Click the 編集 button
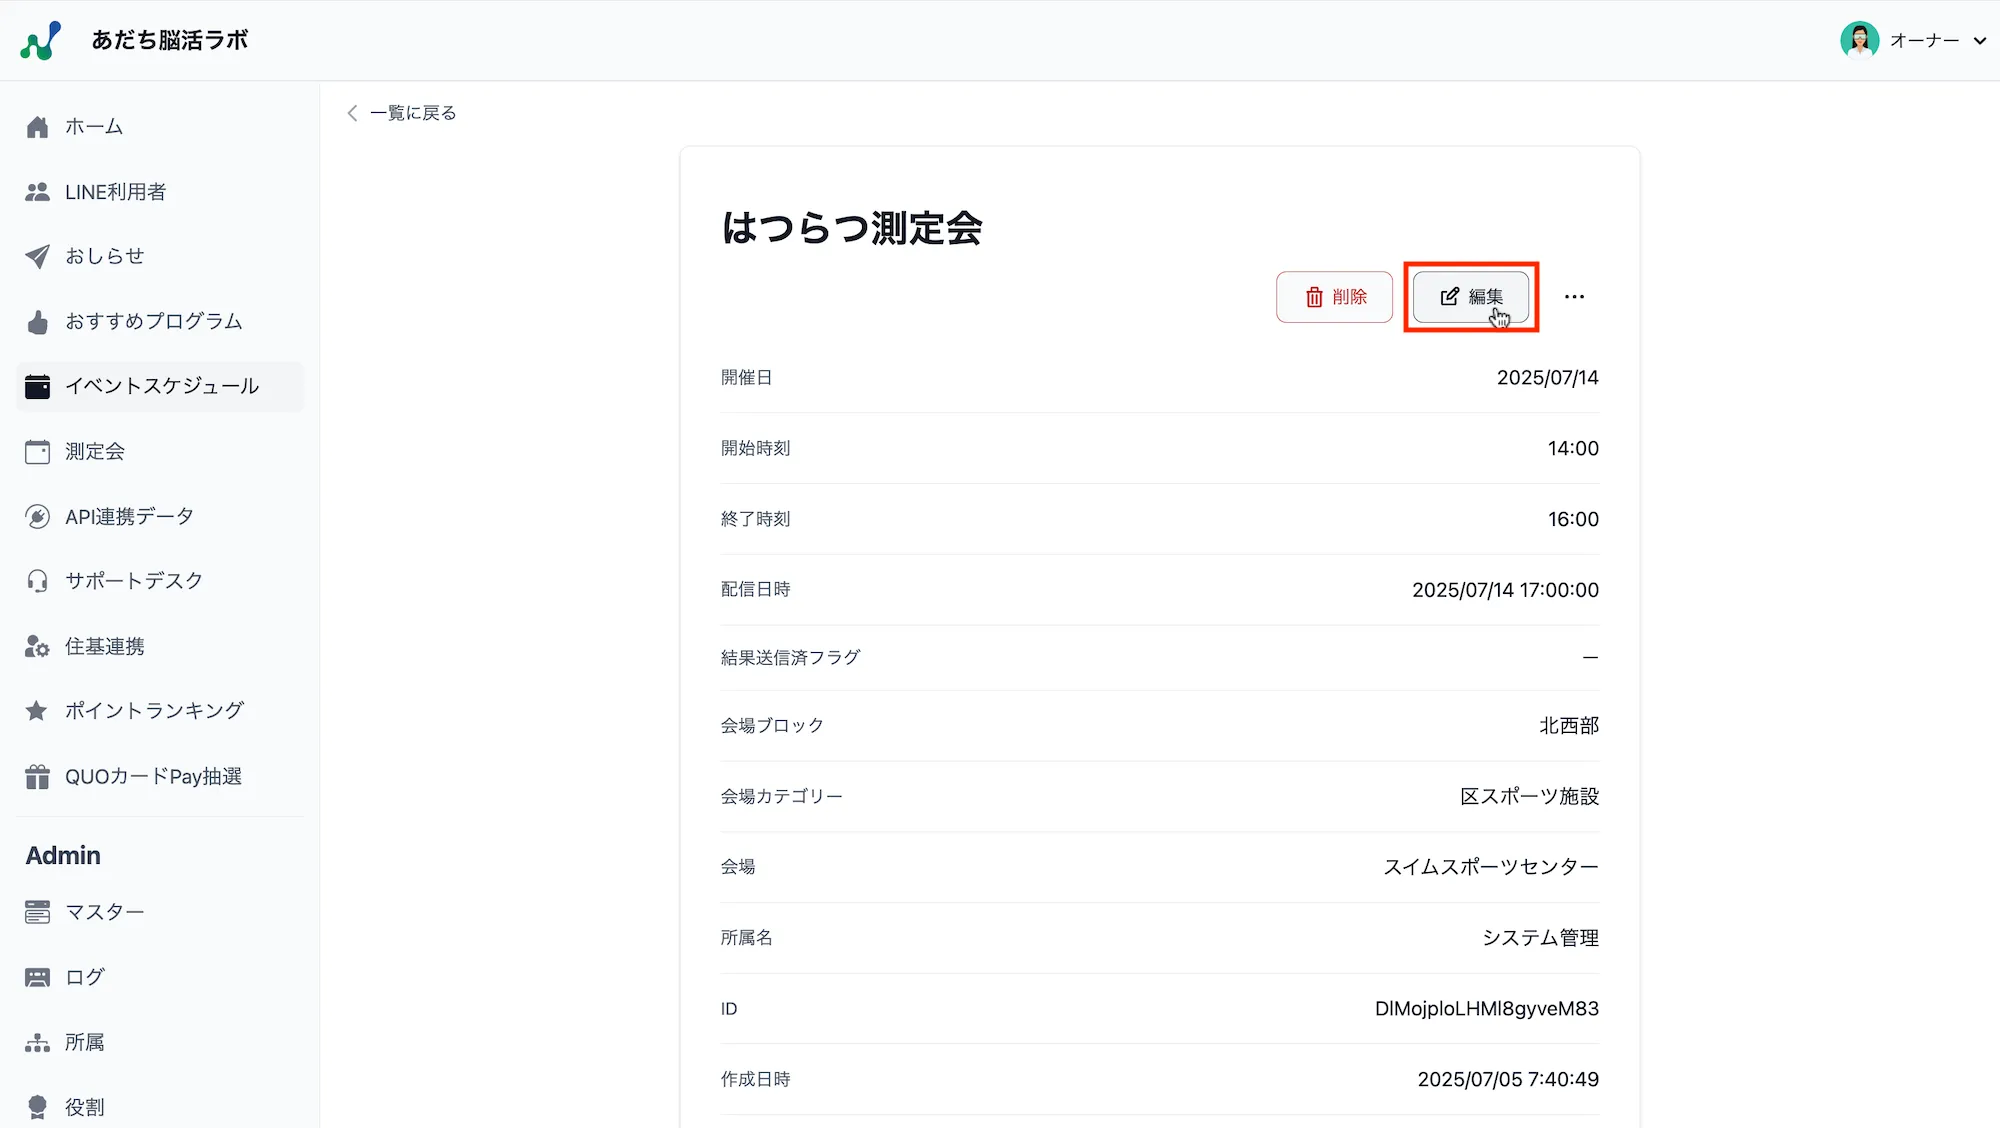 coord(1471,296)
